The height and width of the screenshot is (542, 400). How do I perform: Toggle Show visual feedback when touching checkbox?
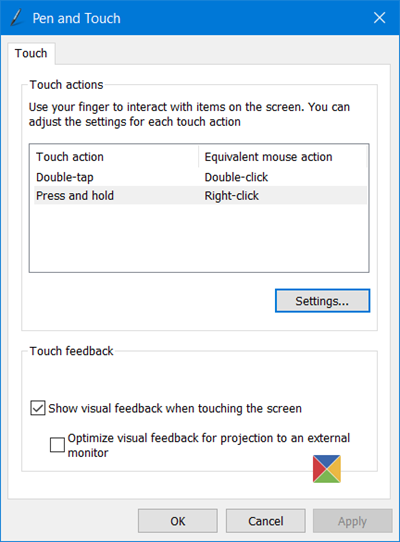(37, 408)
